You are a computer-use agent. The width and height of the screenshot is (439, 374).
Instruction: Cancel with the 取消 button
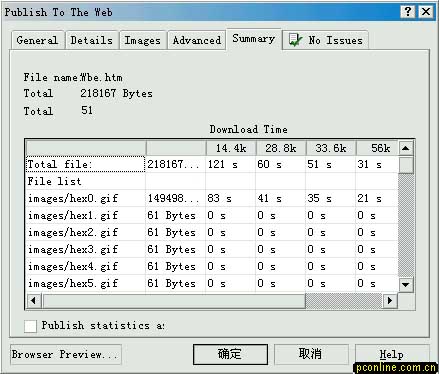click(x=311, y=354)
